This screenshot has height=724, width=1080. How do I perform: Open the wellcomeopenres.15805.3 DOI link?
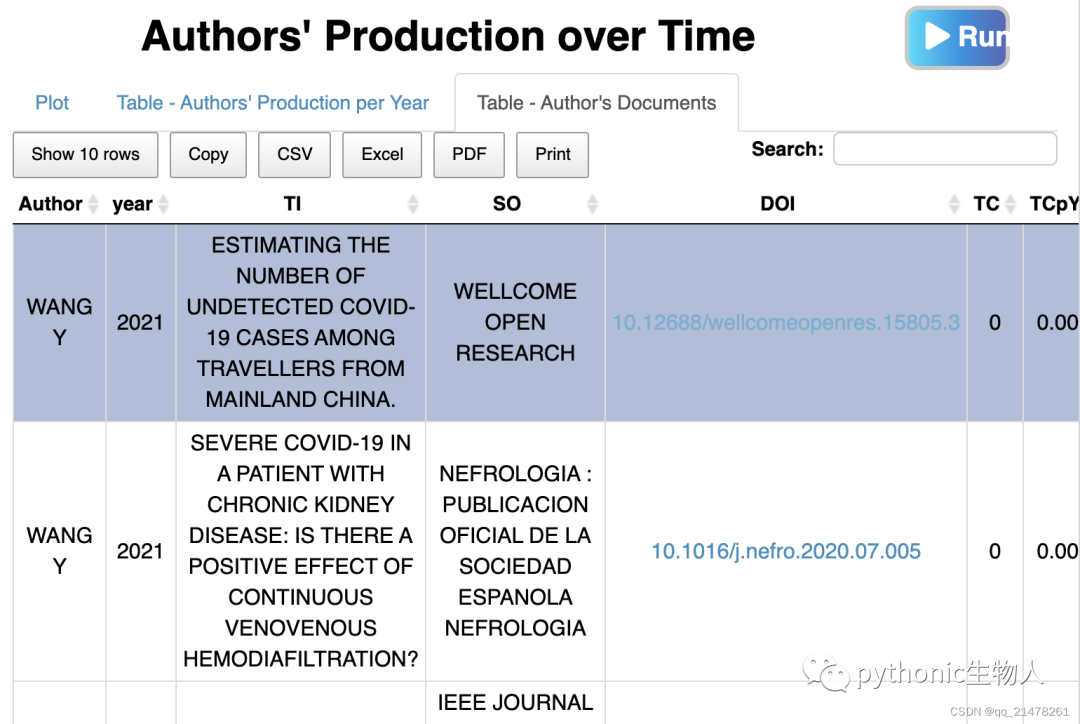point(786,322)
